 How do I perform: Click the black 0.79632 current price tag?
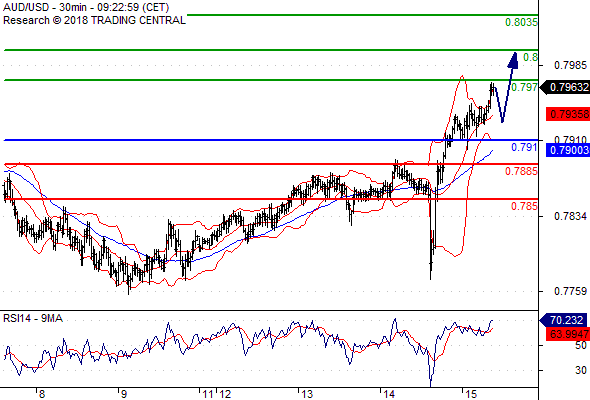click(x=564, y=87)
